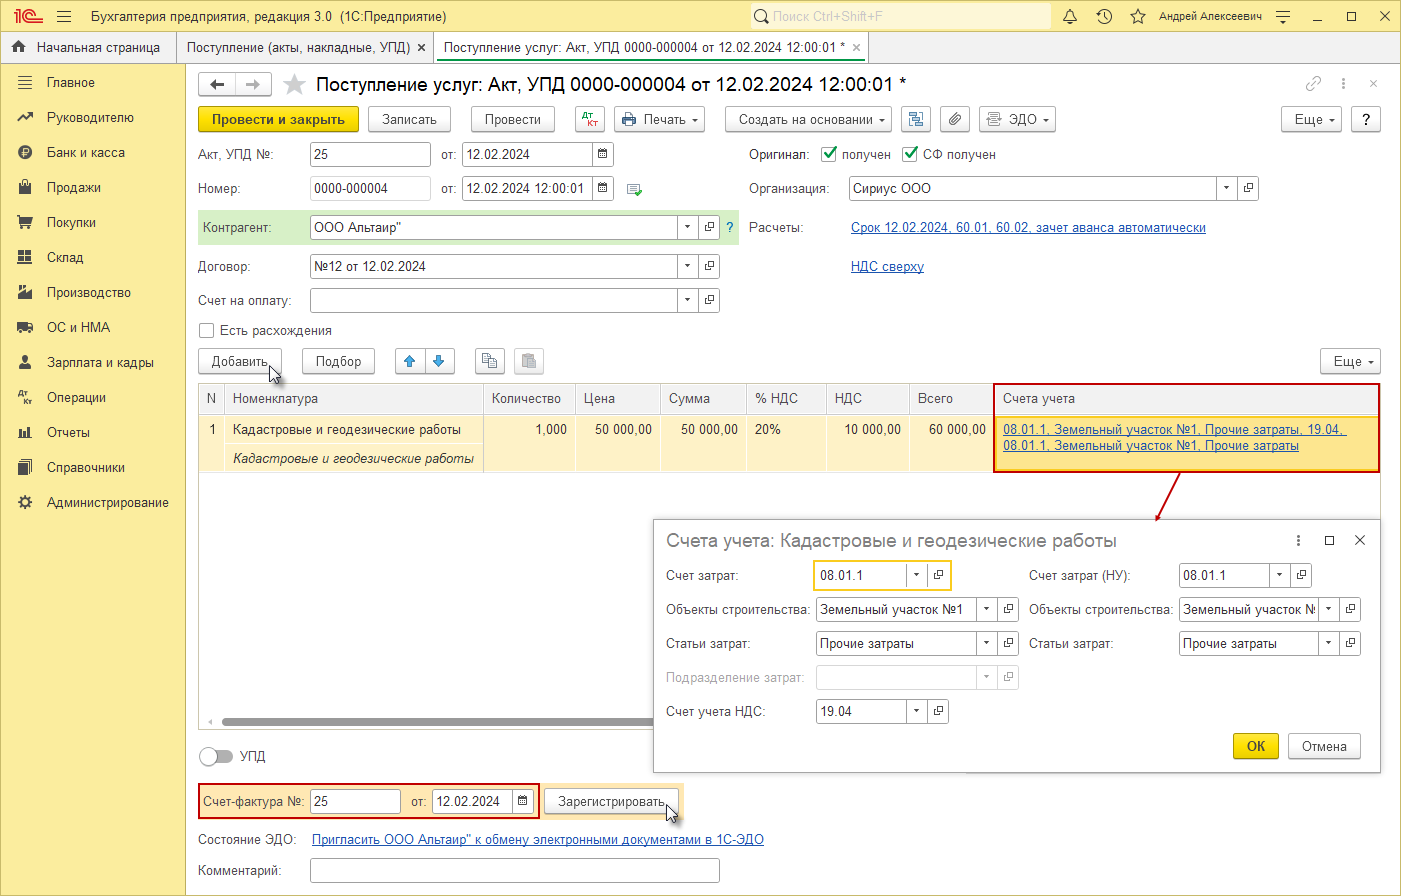Move table row down

[x=439, y=361]
